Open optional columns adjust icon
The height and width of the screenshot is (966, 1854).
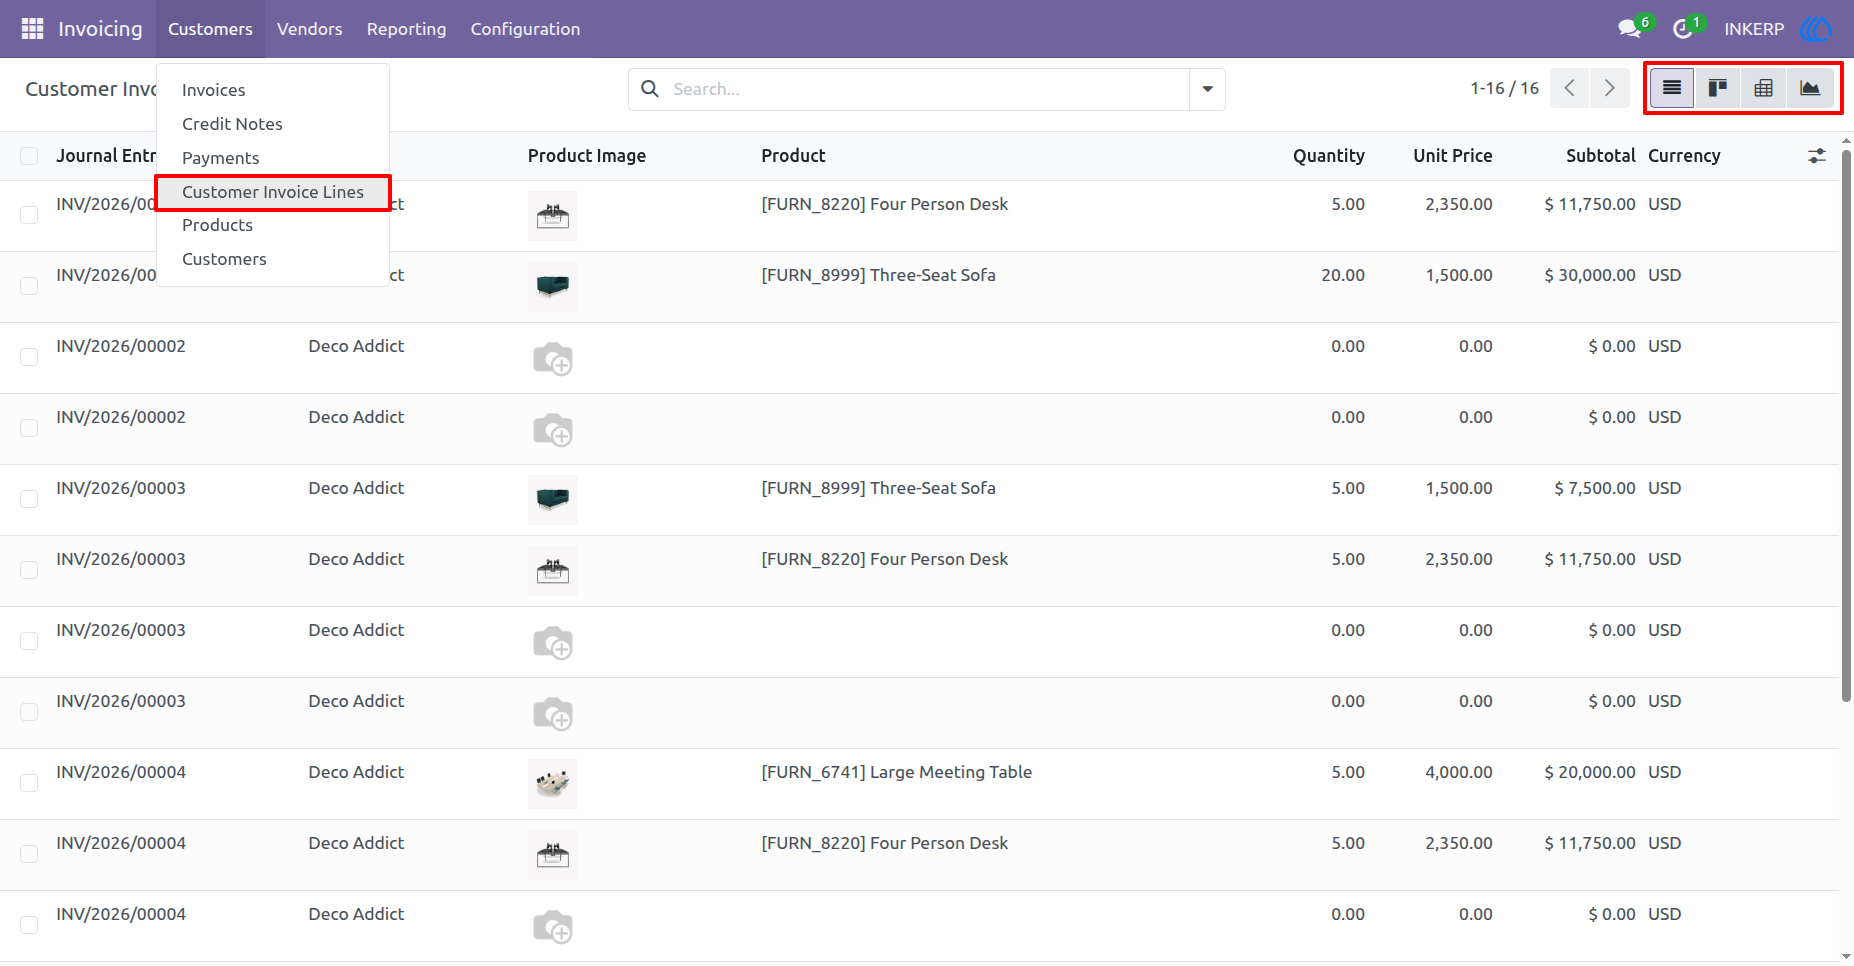coord(1817,156)
